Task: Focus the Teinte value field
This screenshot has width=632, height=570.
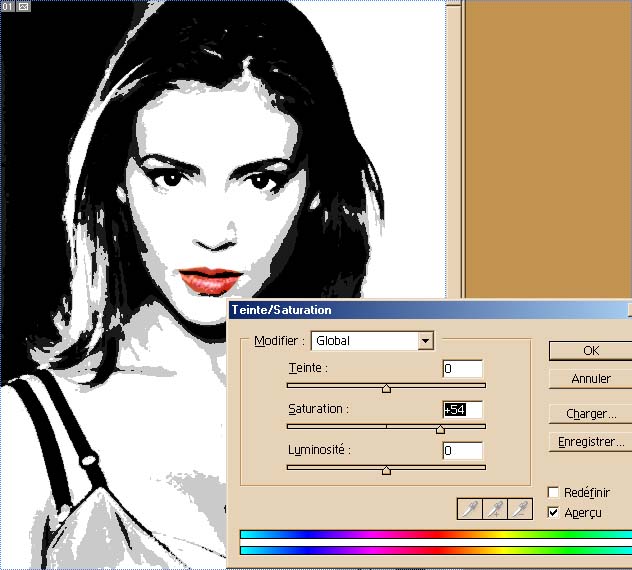Action: (462, 369)
